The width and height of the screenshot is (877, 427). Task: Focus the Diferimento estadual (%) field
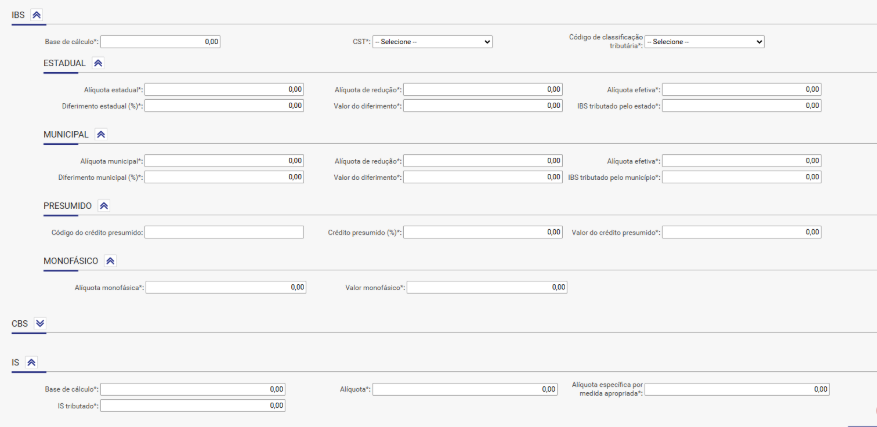(x=223, y=105)
